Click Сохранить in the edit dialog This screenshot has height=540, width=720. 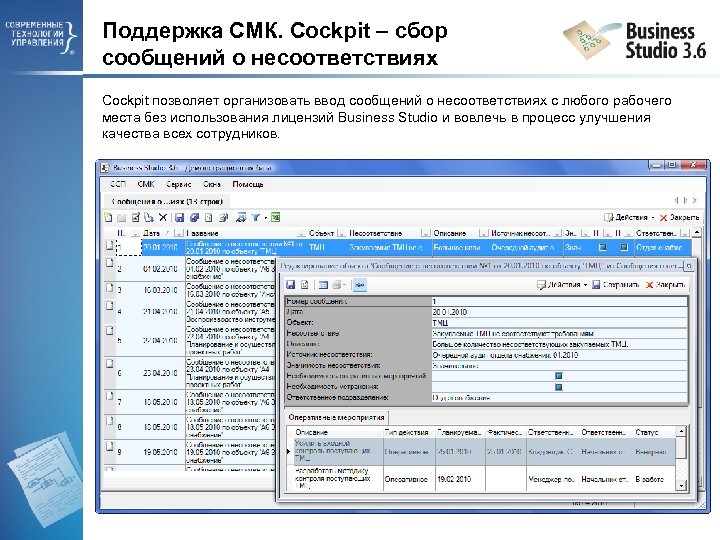tap(615, 285)
